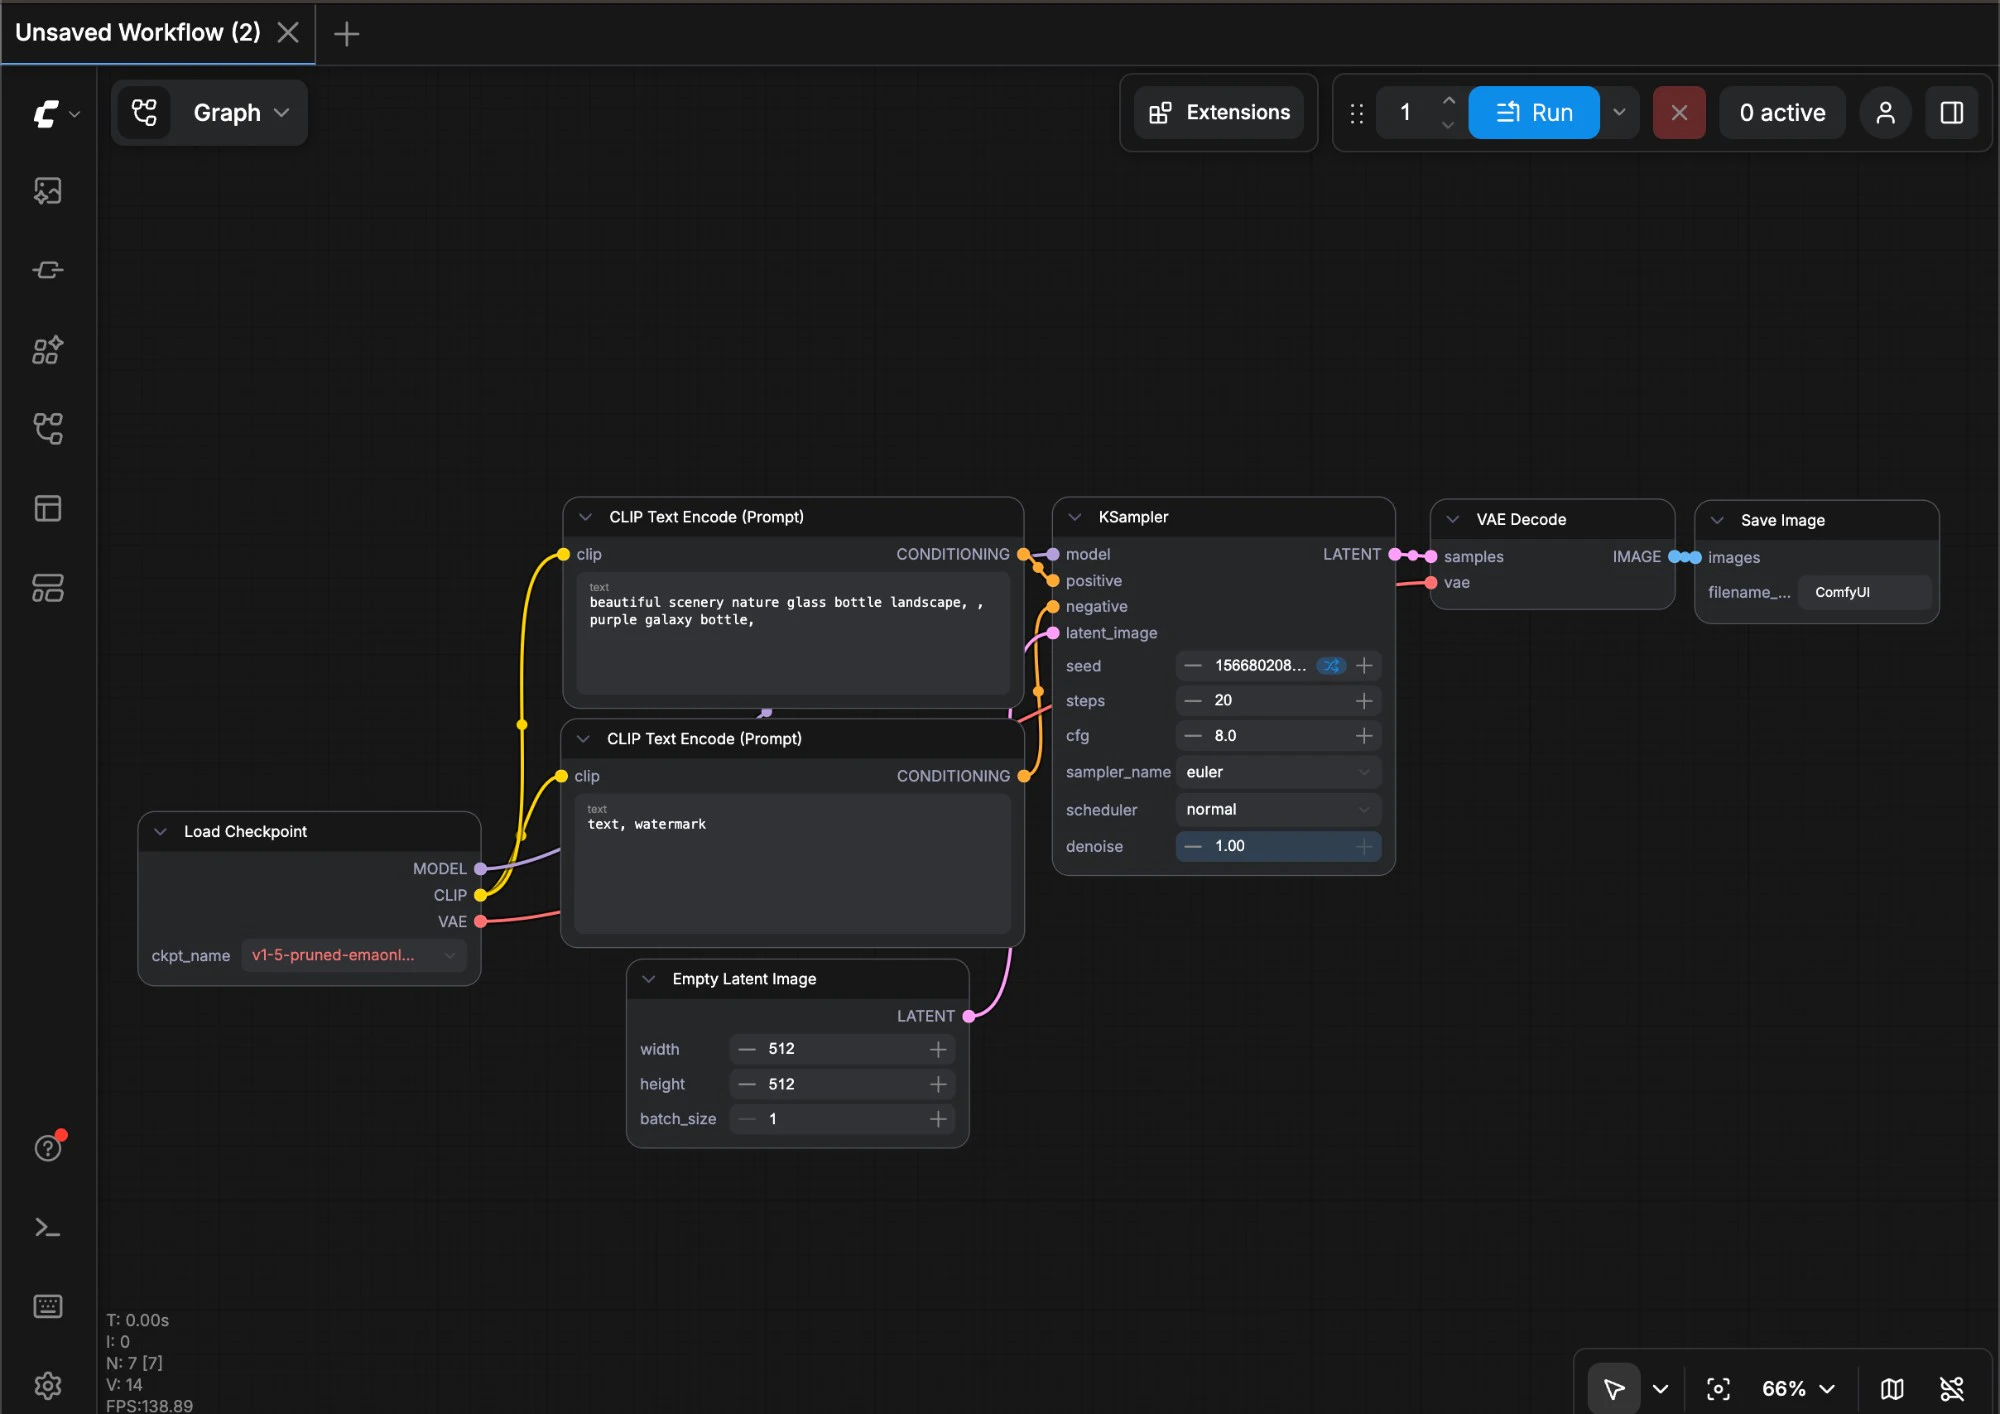Toggle randomize seed in the KSampler node
Viewport: 2000px width, 1414px height.
coord(1331,665)
